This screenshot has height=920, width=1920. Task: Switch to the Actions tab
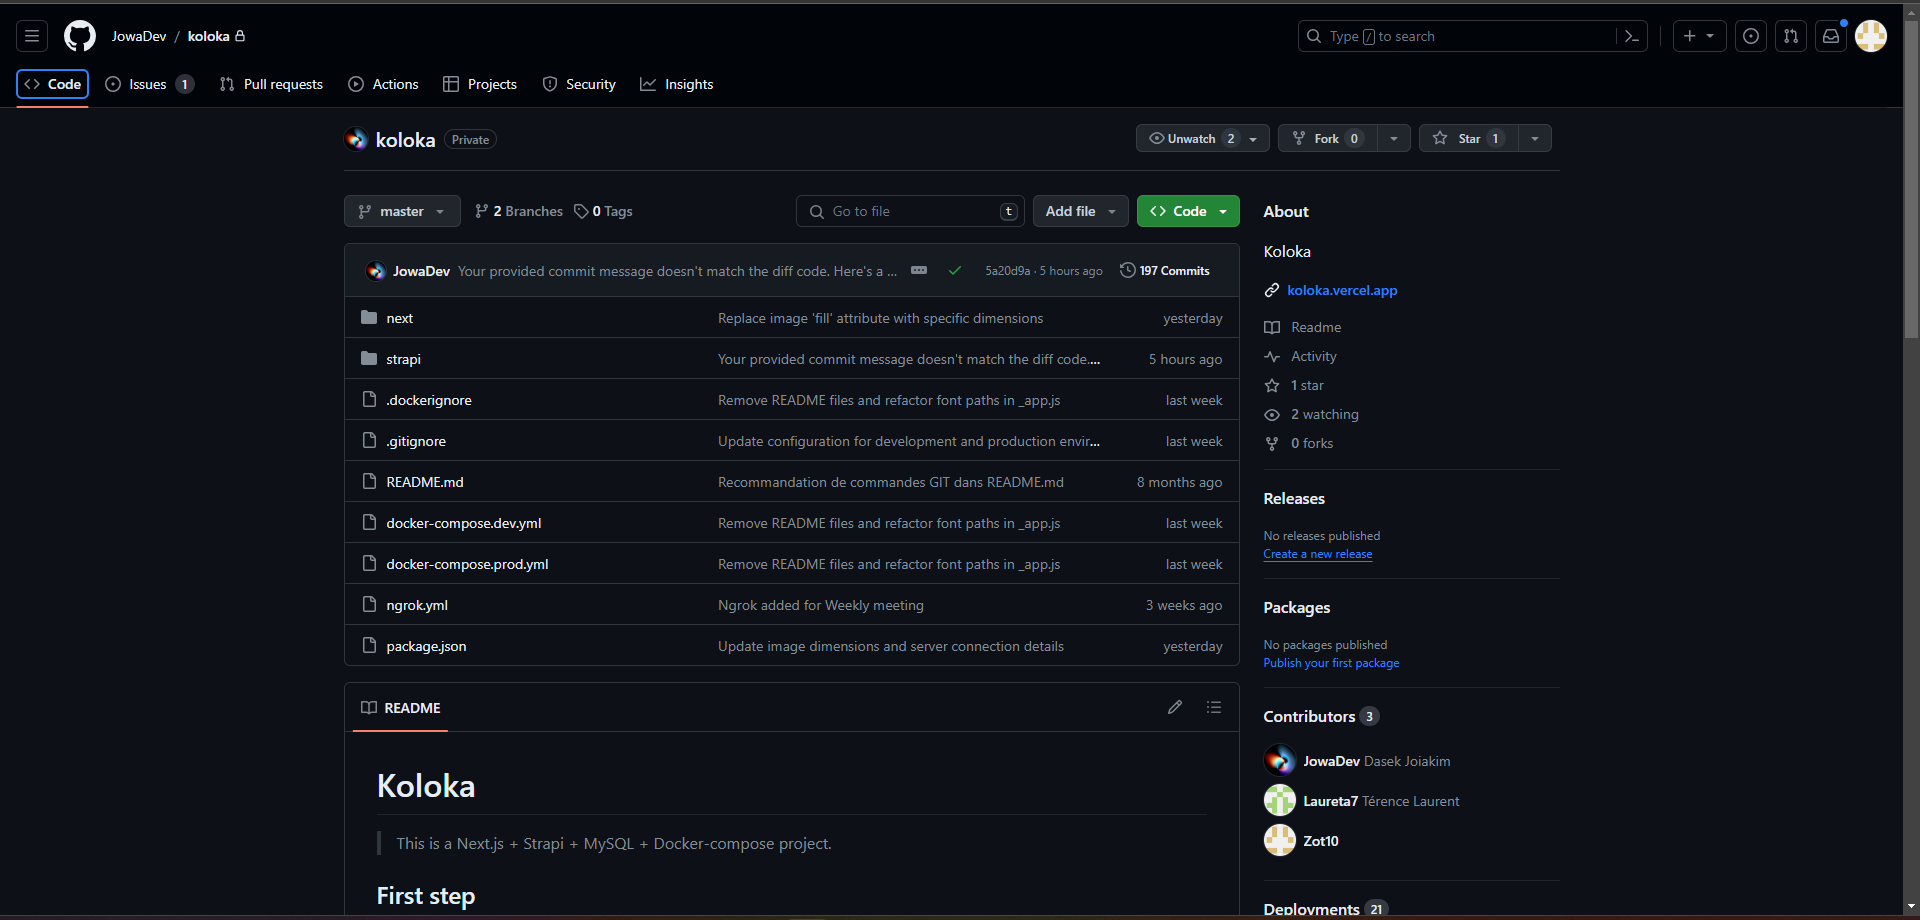pyautogui.click(x=383, y=84)
